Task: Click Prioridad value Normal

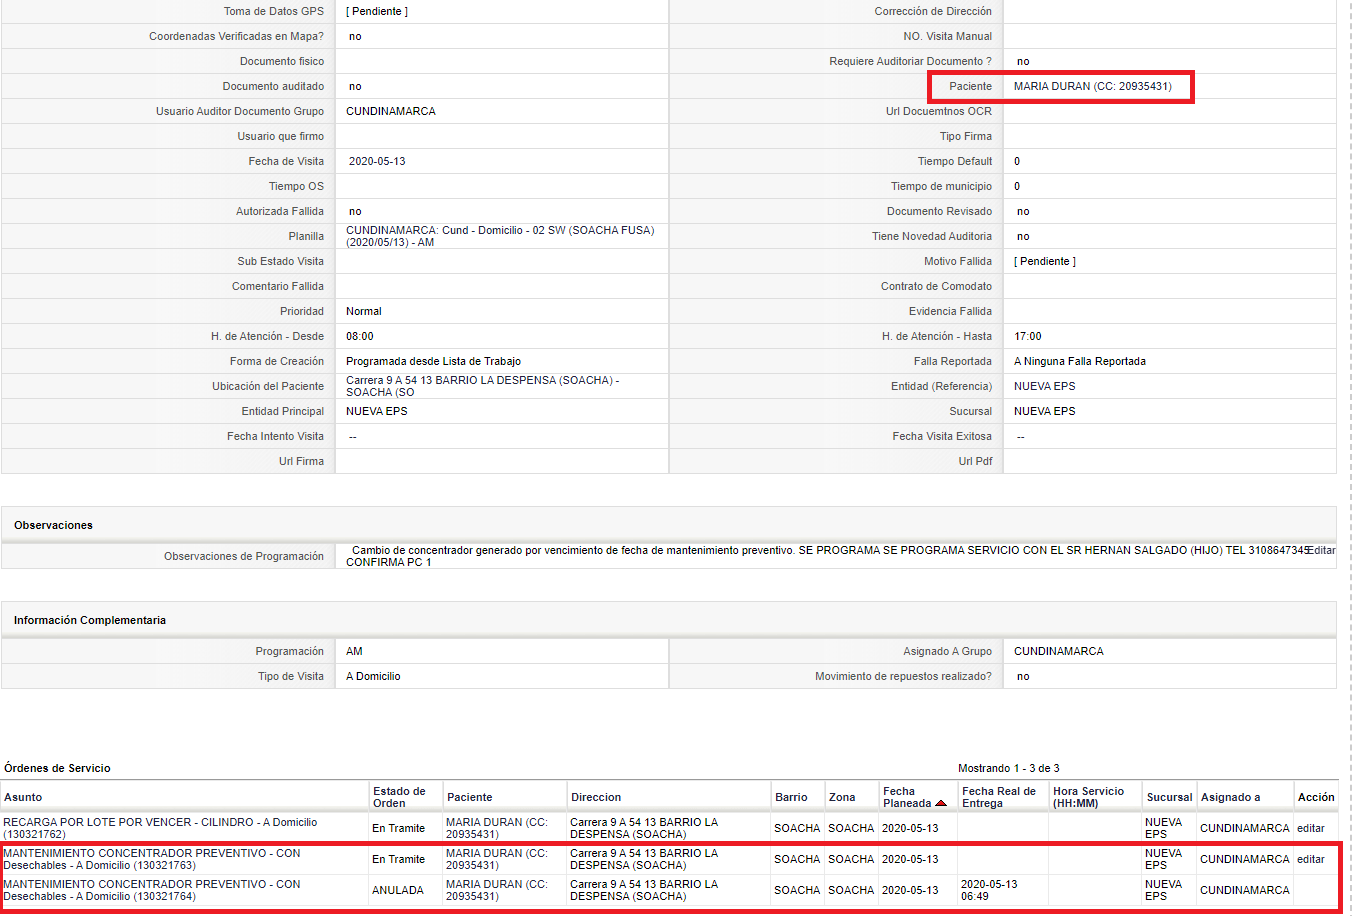Action: coord(364,311)
